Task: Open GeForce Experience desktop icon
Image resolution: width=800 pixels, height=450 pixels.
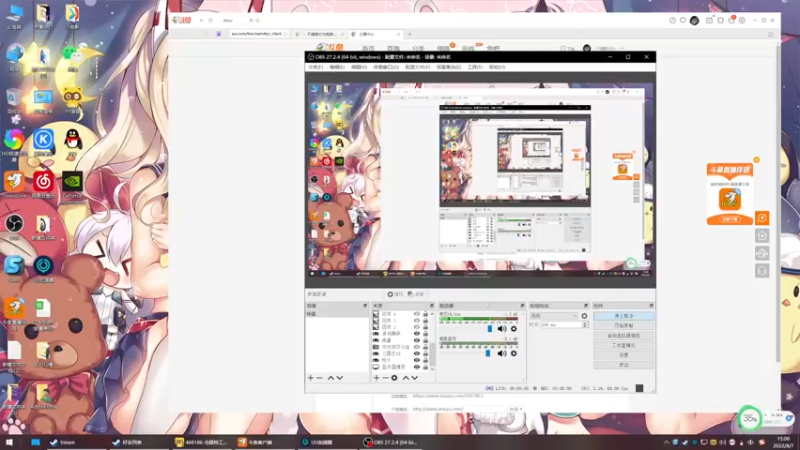Action: click(x=72, y=188)
